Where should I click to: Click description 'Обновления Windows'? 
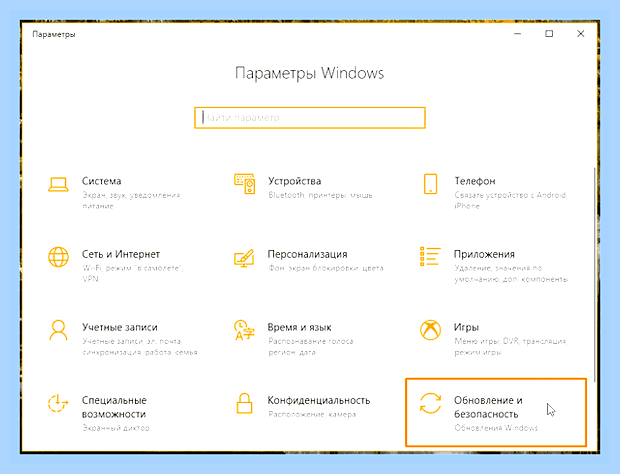(496, 428)
